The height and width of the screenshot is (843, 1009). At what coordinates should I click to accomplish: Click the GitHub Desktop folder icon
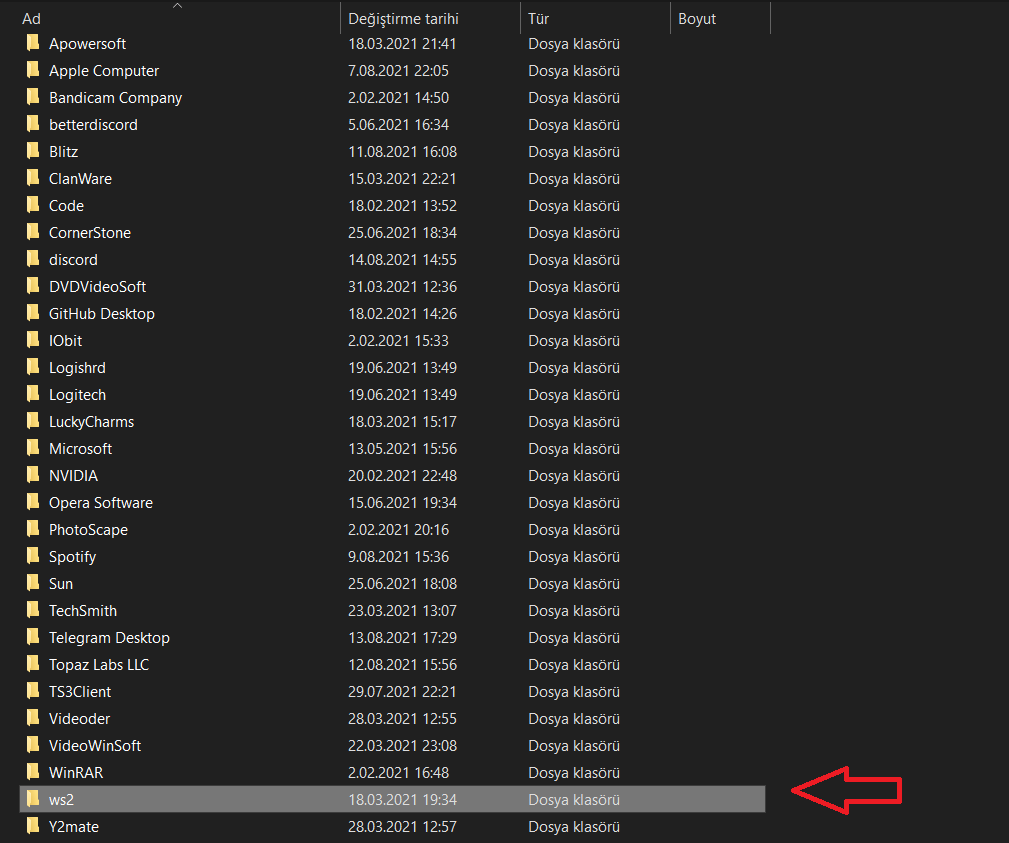click(33, 313)
